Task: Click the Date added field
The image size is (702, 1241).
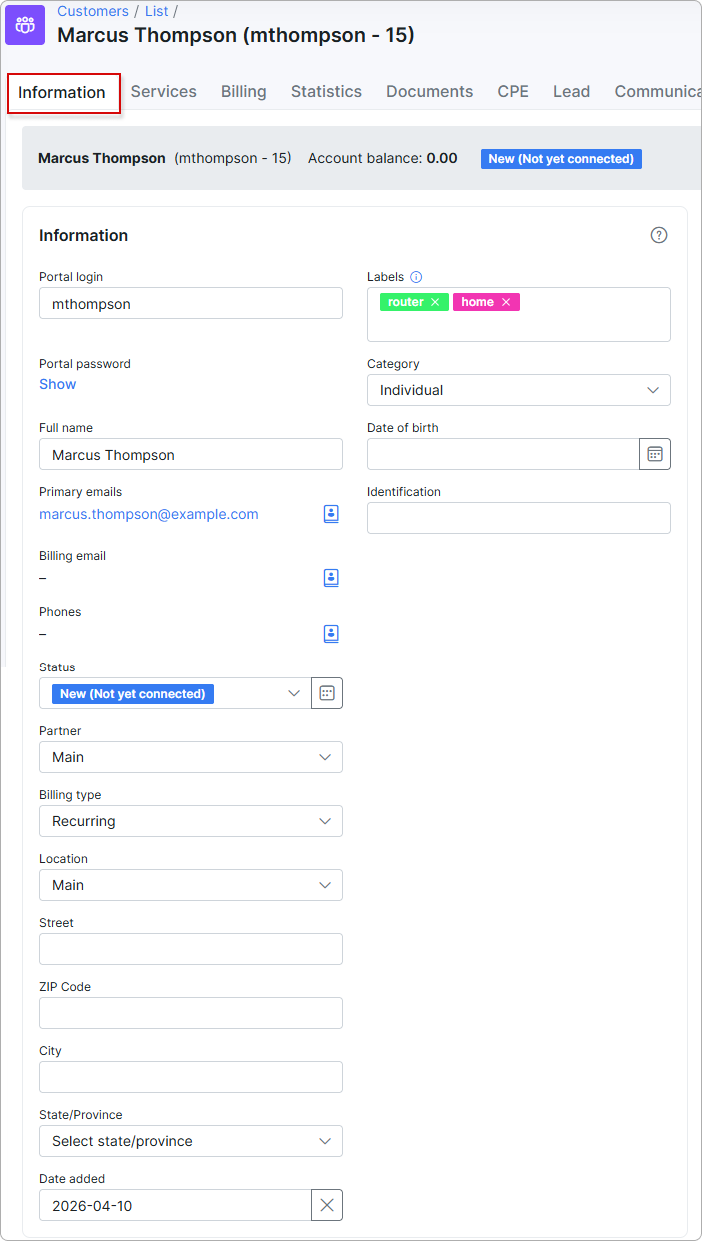Action: [x=175, y=1205]
